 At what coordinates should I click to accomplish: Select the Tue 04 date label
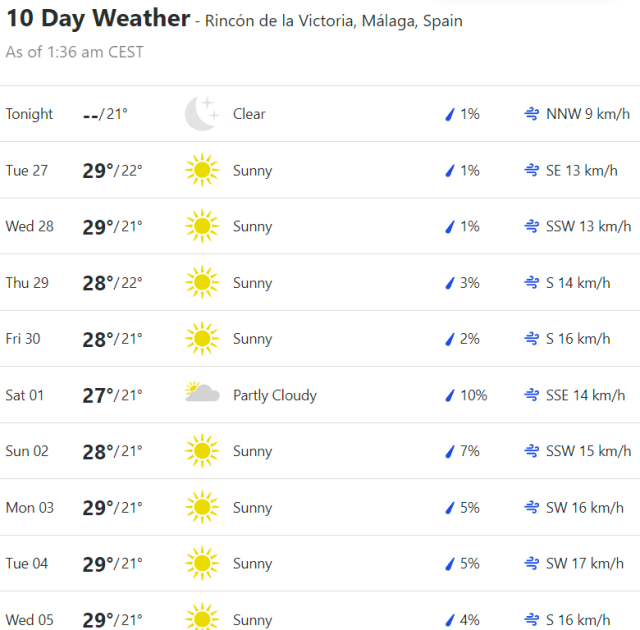[x=27, y=564]
